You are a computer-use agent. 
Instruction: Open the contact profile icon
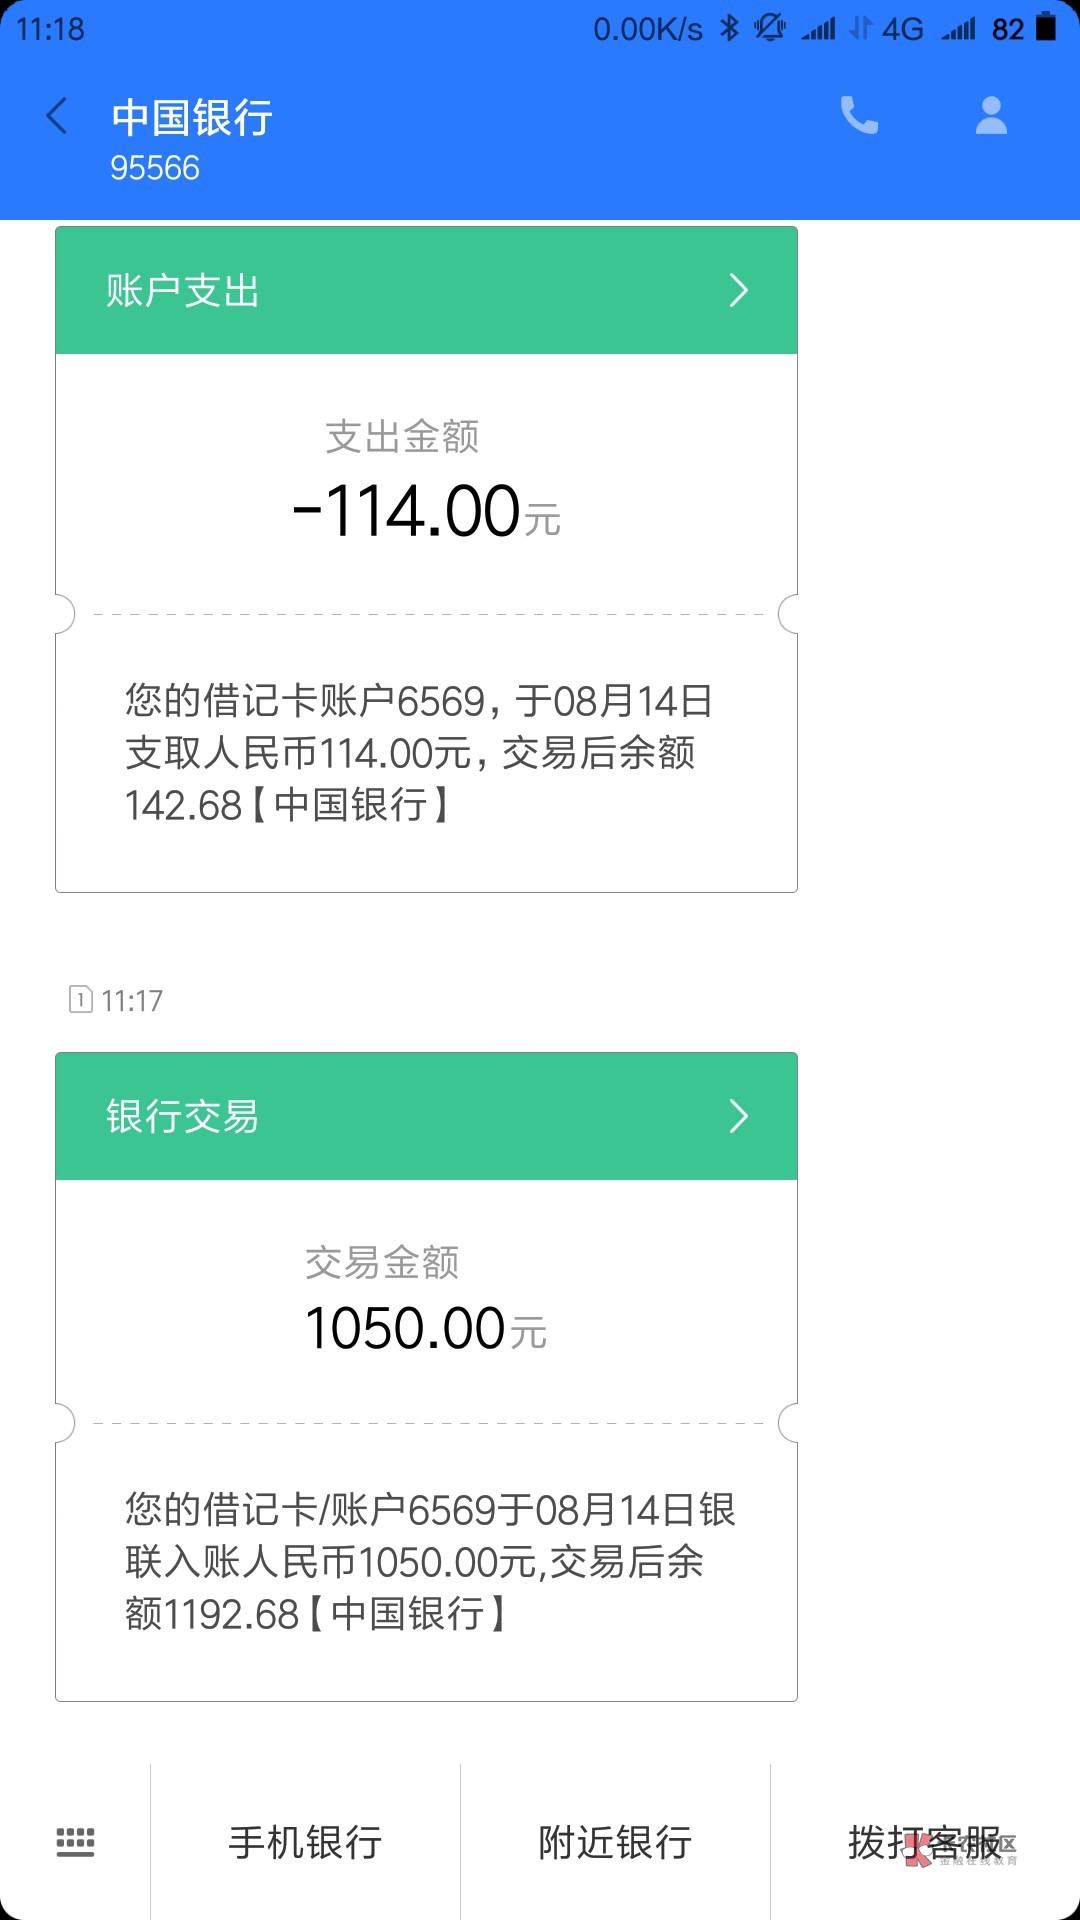click(x=991, y=116)
